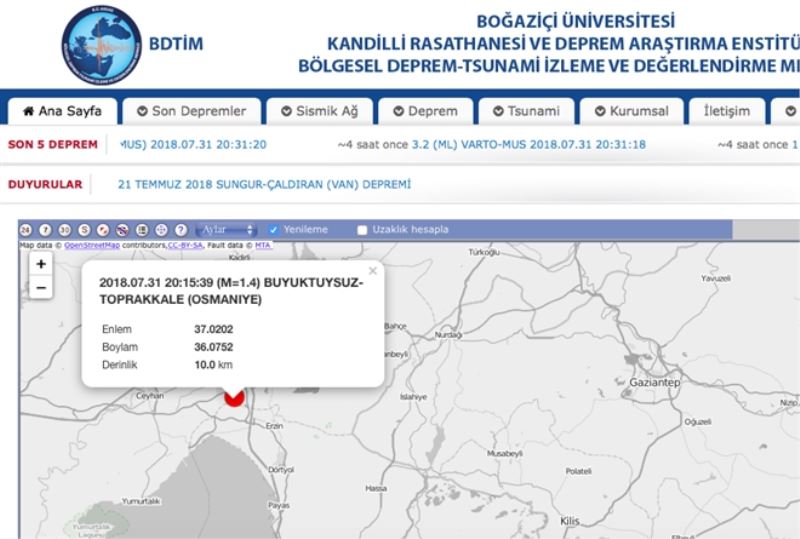Click the 'S' map toolbar icon
The height and width of the screenshot is (539, 800).
click(84, 230)
